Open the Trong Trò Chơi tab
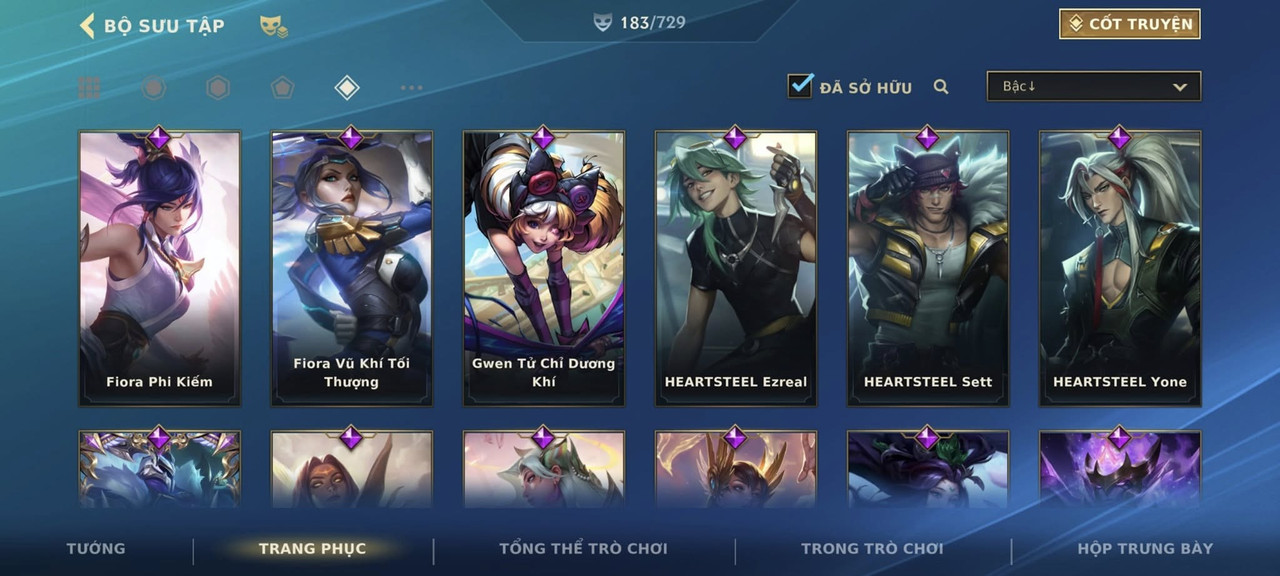Image resolution: width=1280 pixels, height=576 pixels. point(872,548)
